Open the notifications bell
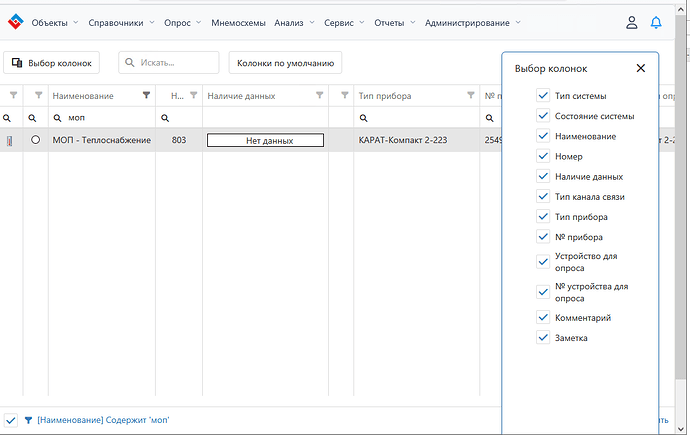The height and width of the screenshot is (444, 690). pos(656,22)
